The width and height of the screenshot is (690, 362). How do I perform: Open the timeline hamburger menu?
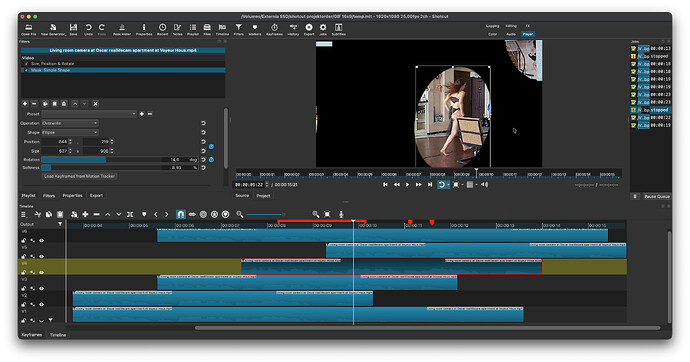tap(24, 214)
